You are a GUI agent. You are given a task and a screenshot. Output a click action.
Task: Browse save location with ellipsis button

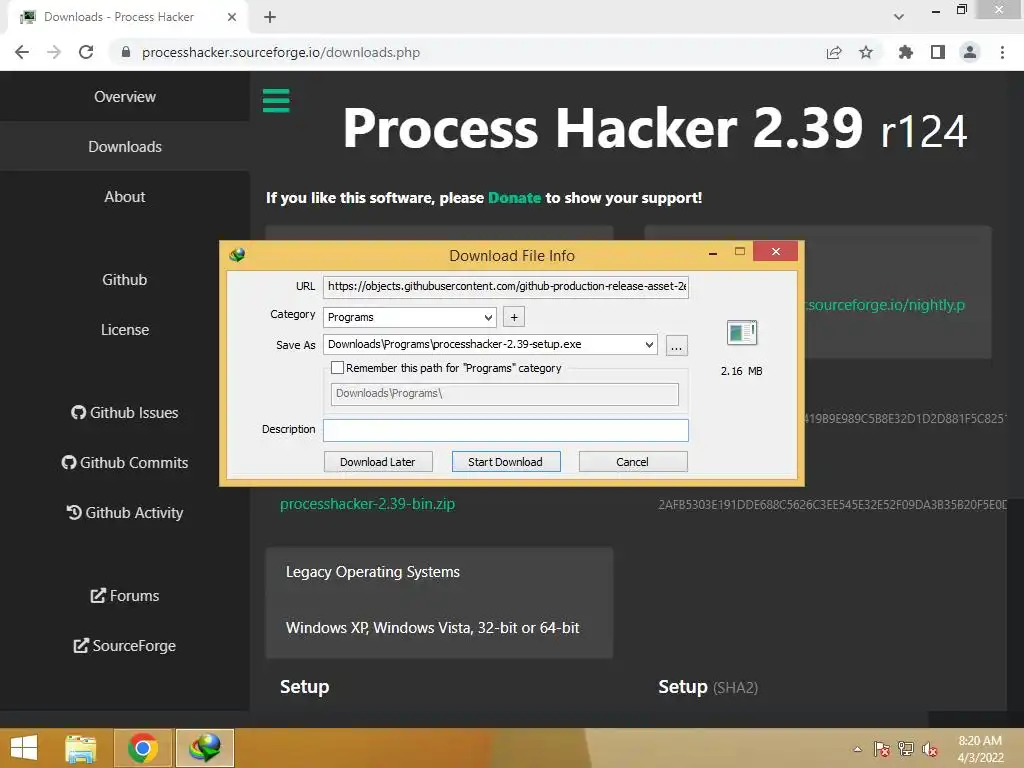[676, 345]
